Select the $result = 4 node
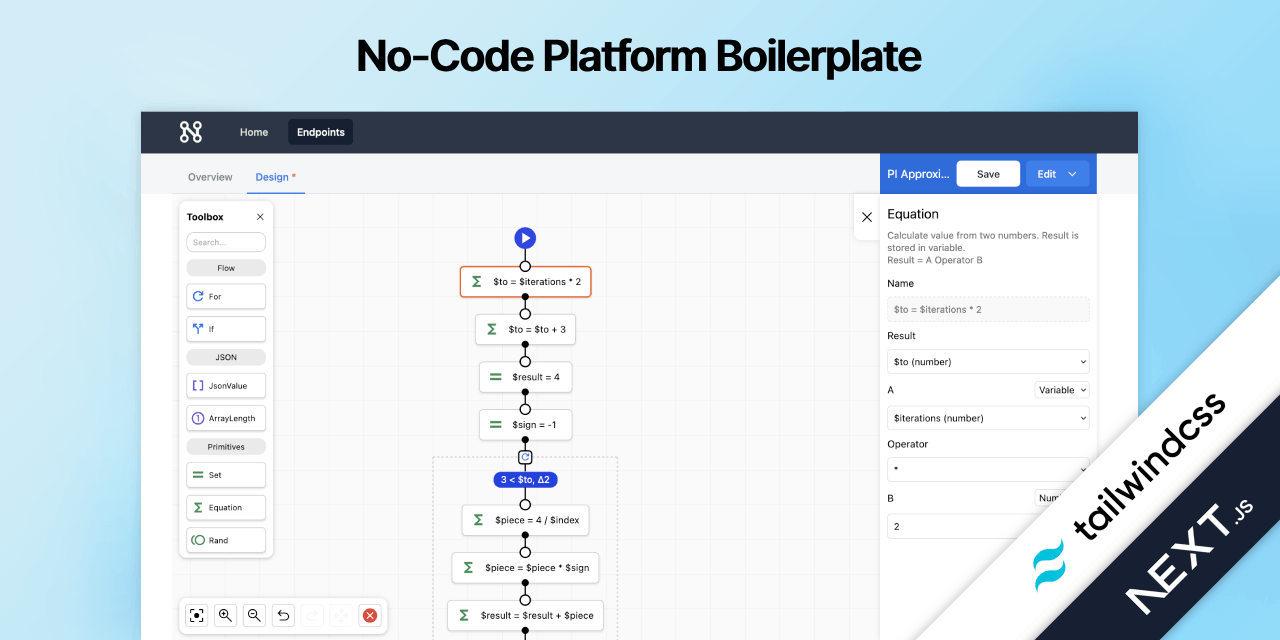Image resolution: width=1280 pixels, height=640 pixels. pos(525,377)
